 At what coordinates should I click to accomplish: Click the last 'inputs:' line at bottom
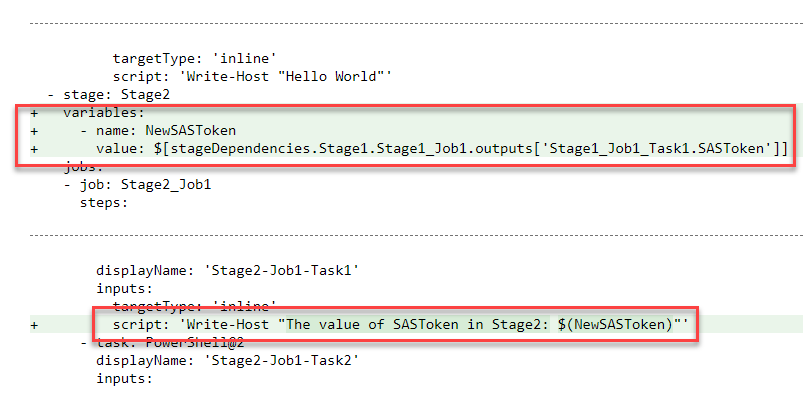(124, 379)
